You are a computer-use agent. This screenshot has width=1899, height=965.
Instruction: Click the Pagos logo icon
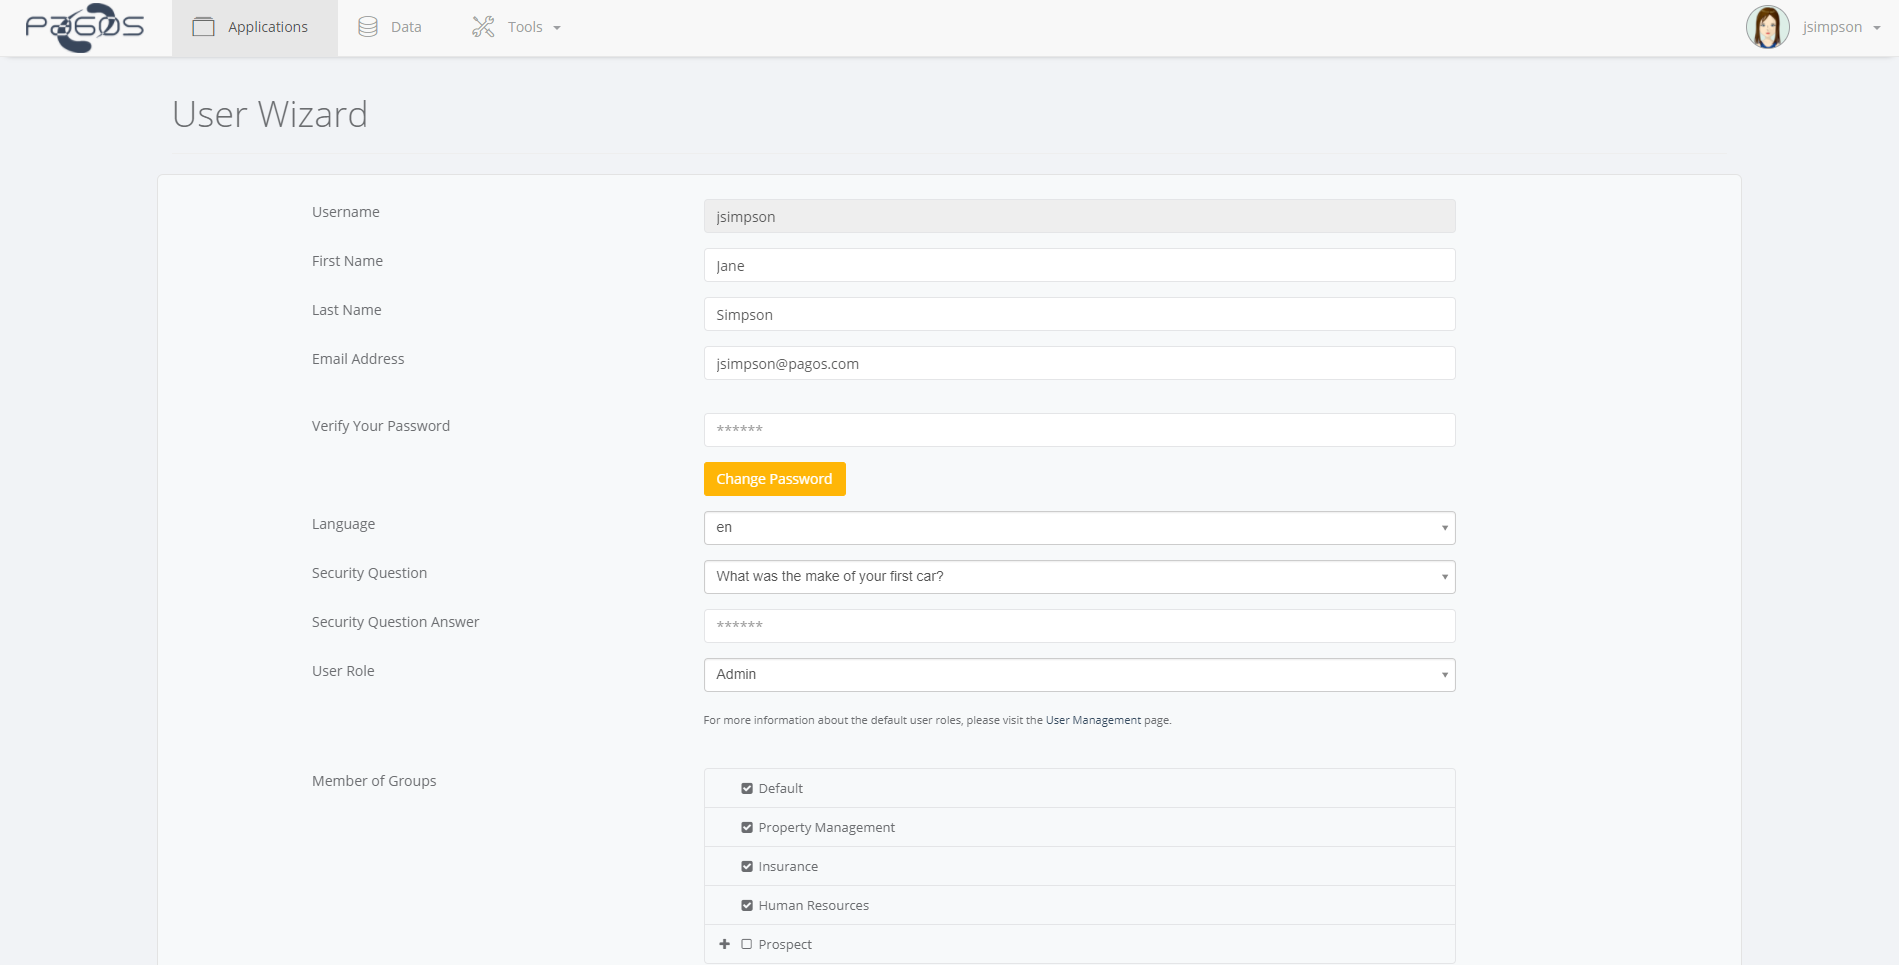tap(85, 27)
